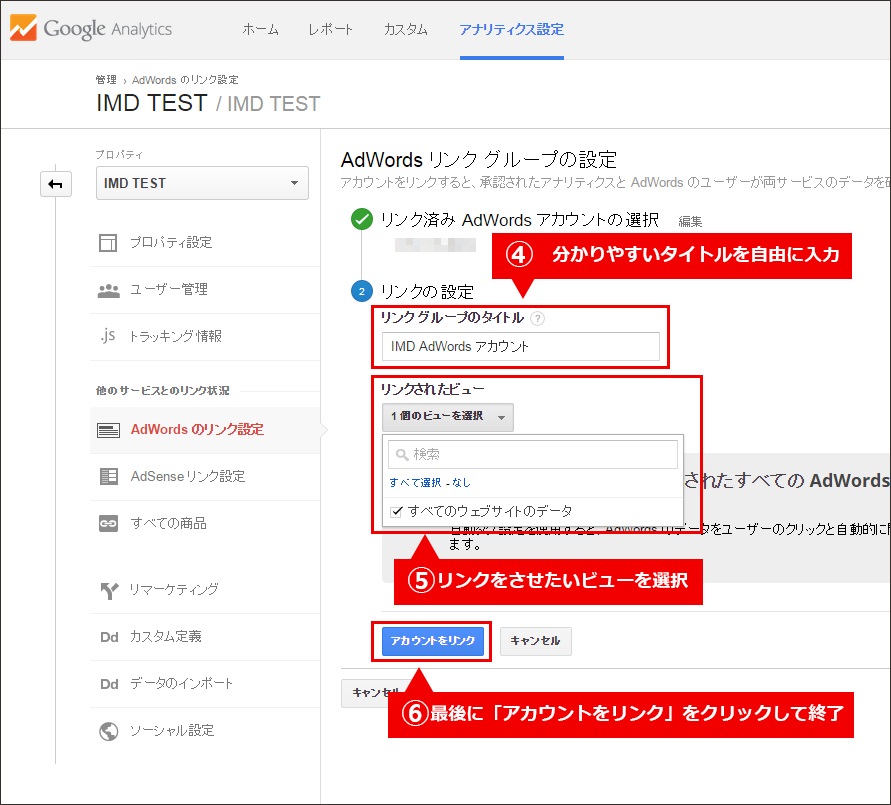The image size is (891, 805).
Task: Open the レポート tab
Action: (x=330, y=29)
